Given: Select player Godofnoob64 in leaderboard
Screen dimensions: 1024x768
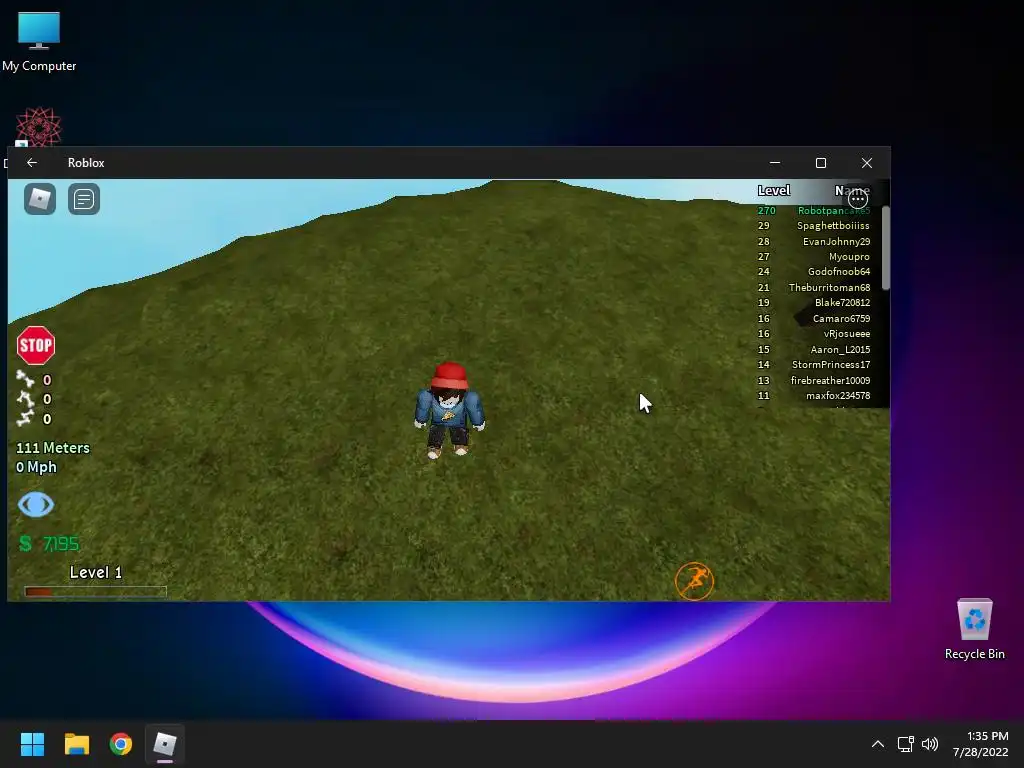Looking at the screenshot, I should (839, 272).
